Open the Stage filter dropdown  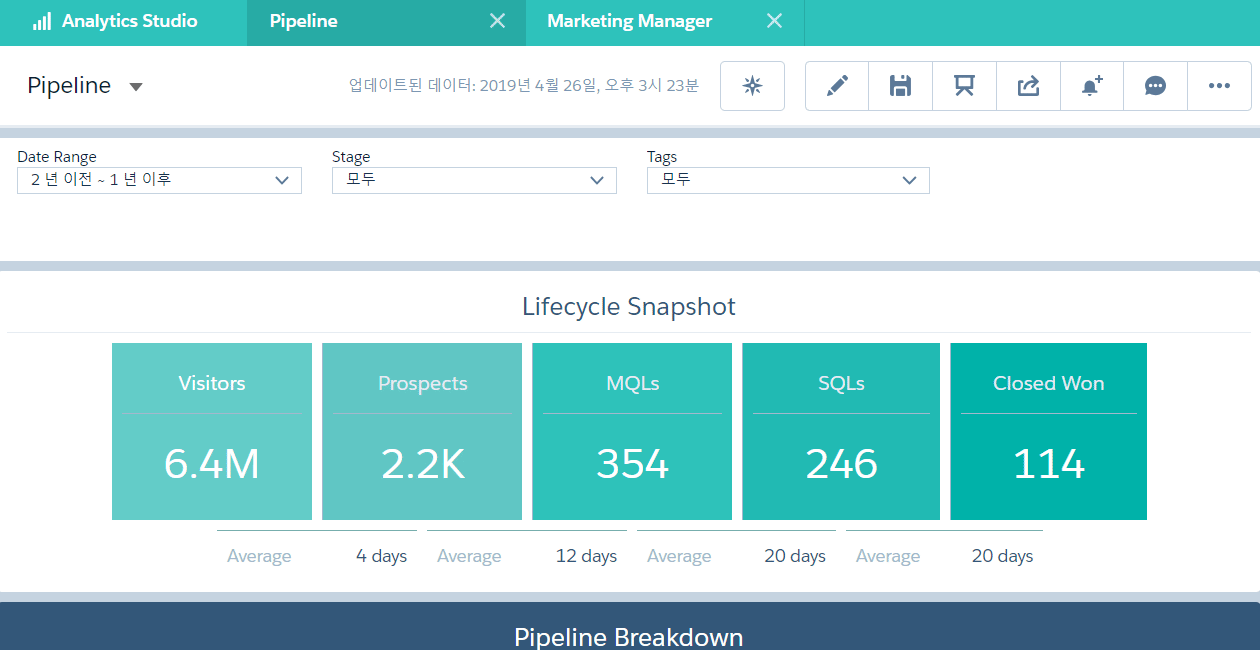[x=474, y=180]
